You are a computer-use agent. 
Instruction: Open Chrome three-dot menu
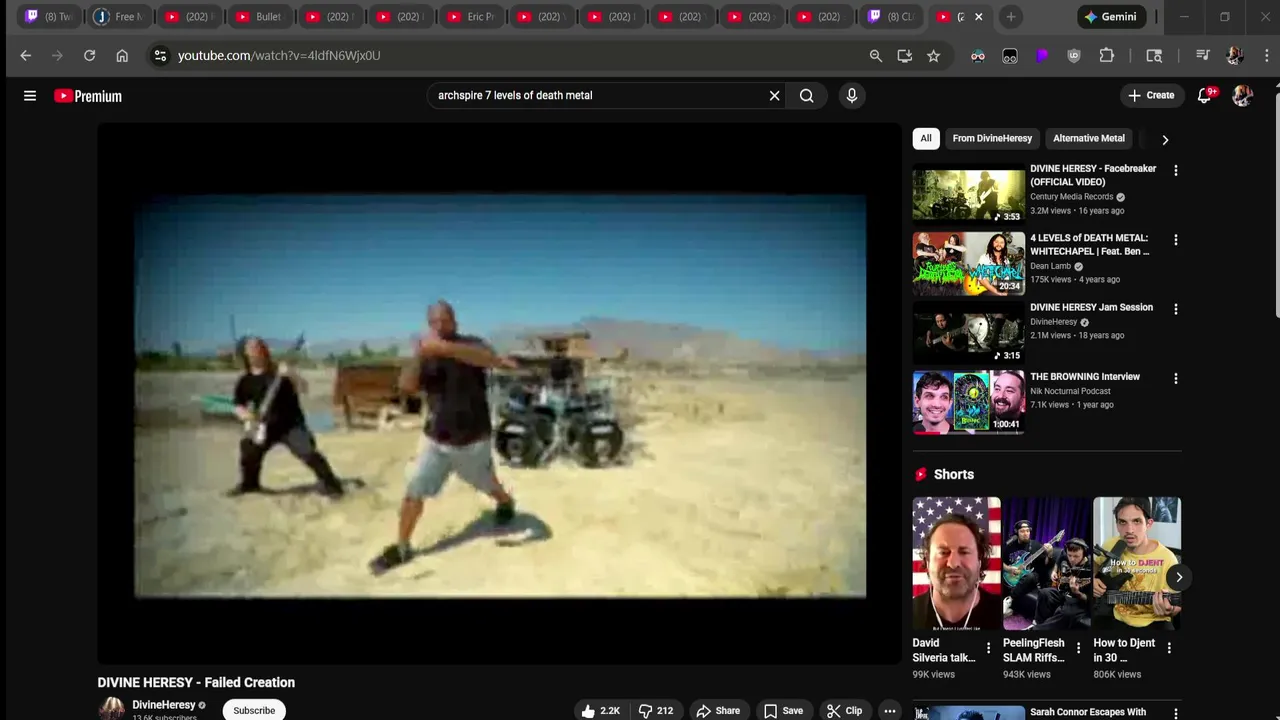(1266, 56)
